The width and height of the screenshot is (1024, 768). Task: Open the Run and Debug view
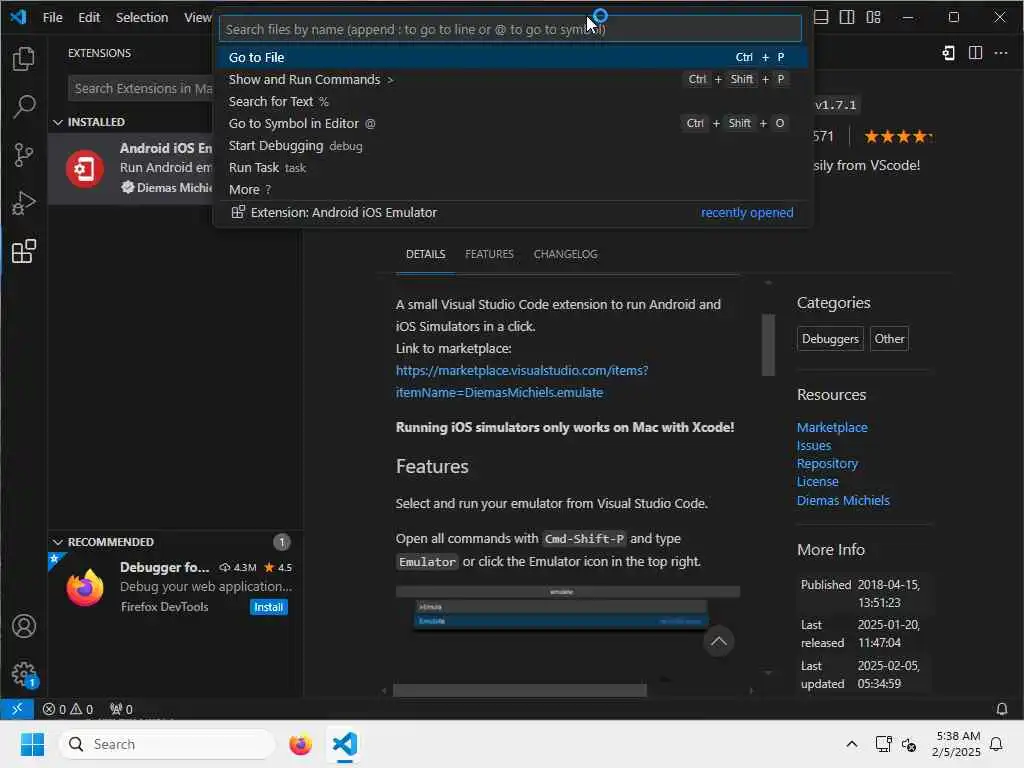point(24,203)
